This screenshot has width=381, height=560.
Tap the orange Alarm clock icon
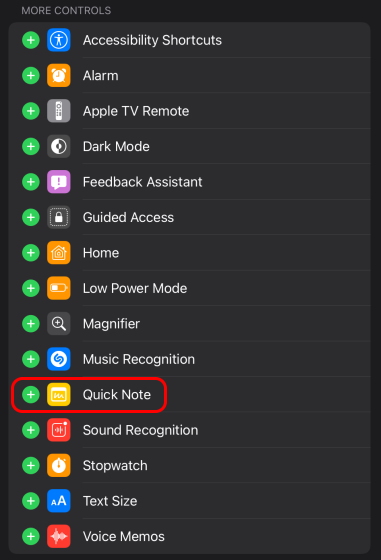[x=59, y=75]
